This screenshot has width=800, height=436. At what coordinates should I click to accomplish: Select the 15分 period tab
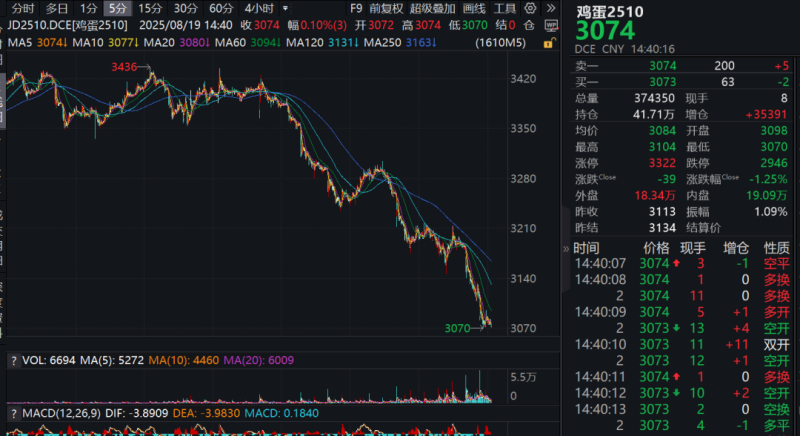coord(150,8)
